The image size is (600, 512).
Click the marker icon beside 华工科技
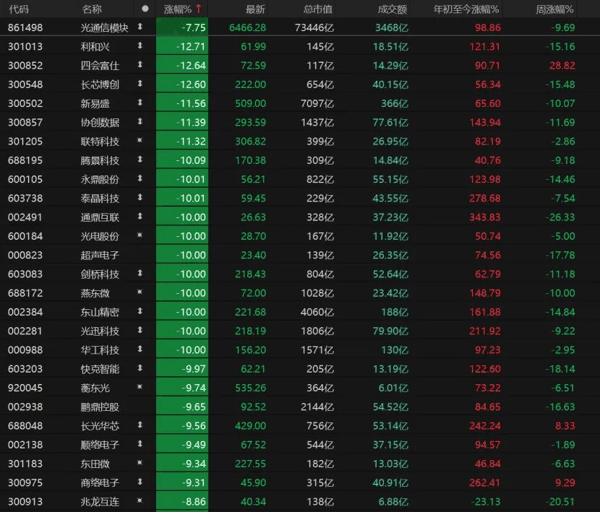pos(140,349)
